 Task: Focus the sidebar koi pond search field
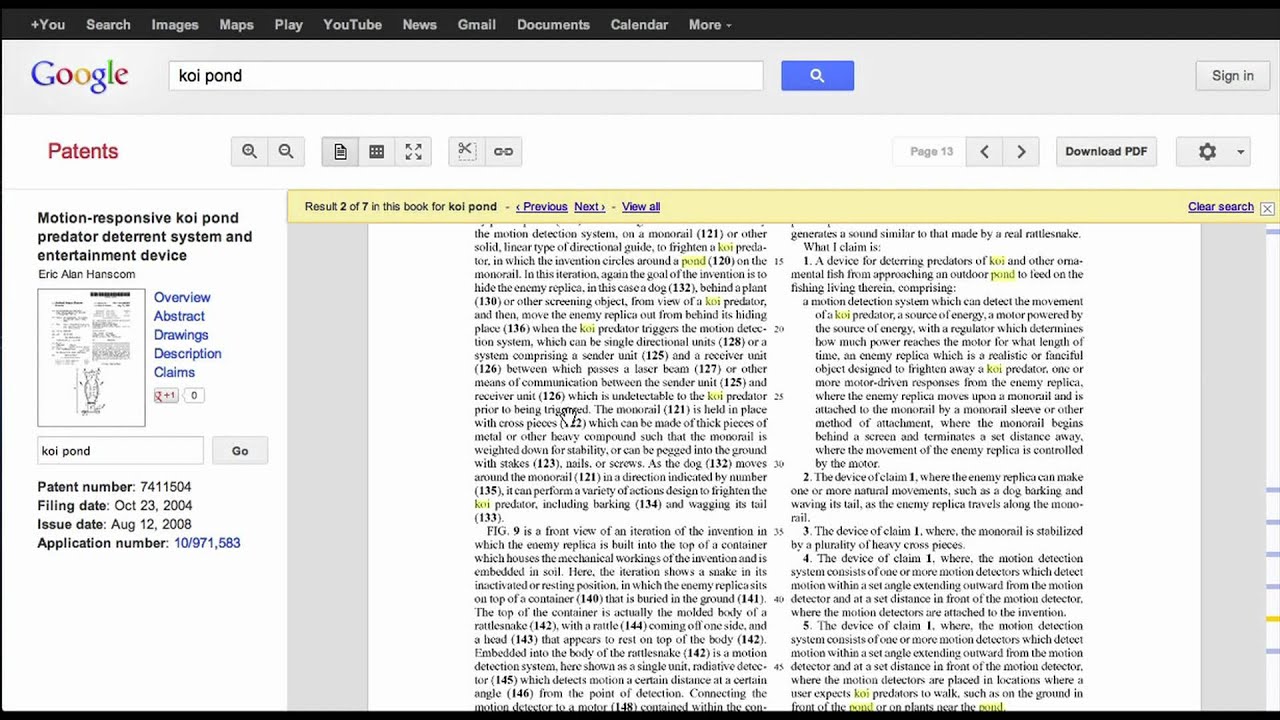click(120, 451)
